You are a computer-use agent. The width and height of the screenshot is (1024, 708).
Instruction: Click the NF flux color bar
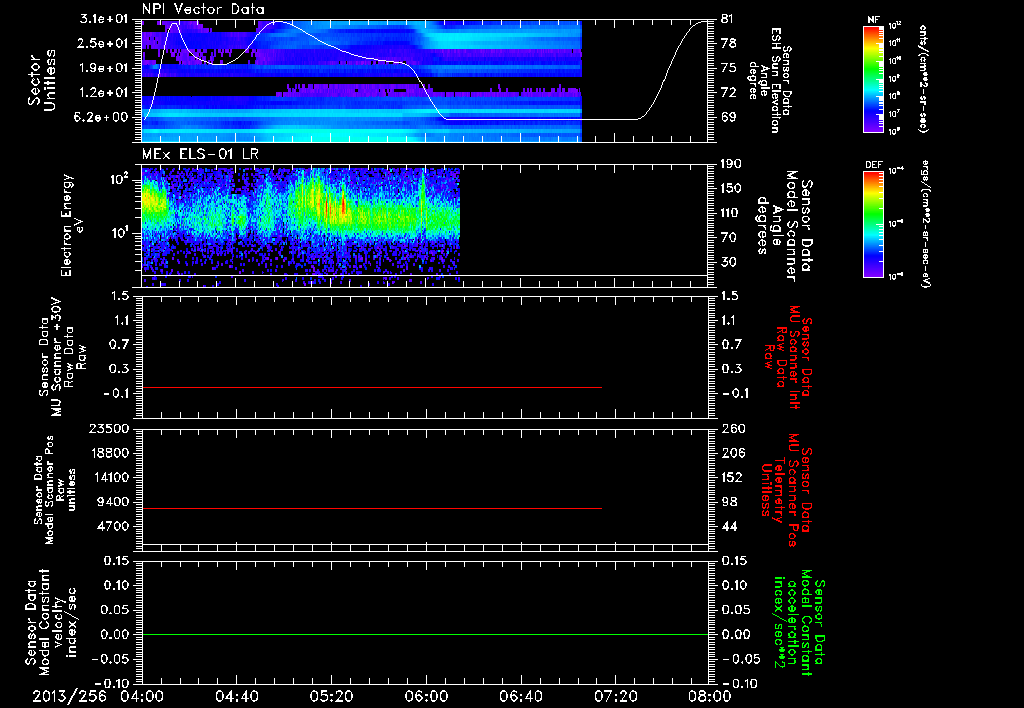pyautogui.click(x=874, y=79)
